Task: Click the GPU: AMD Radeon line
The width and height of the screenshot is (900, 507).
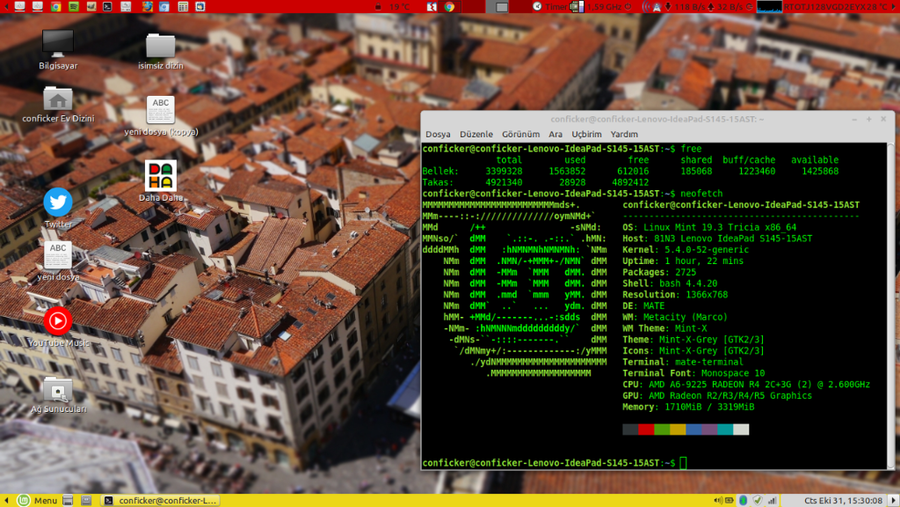Action: tap(717, 396)
